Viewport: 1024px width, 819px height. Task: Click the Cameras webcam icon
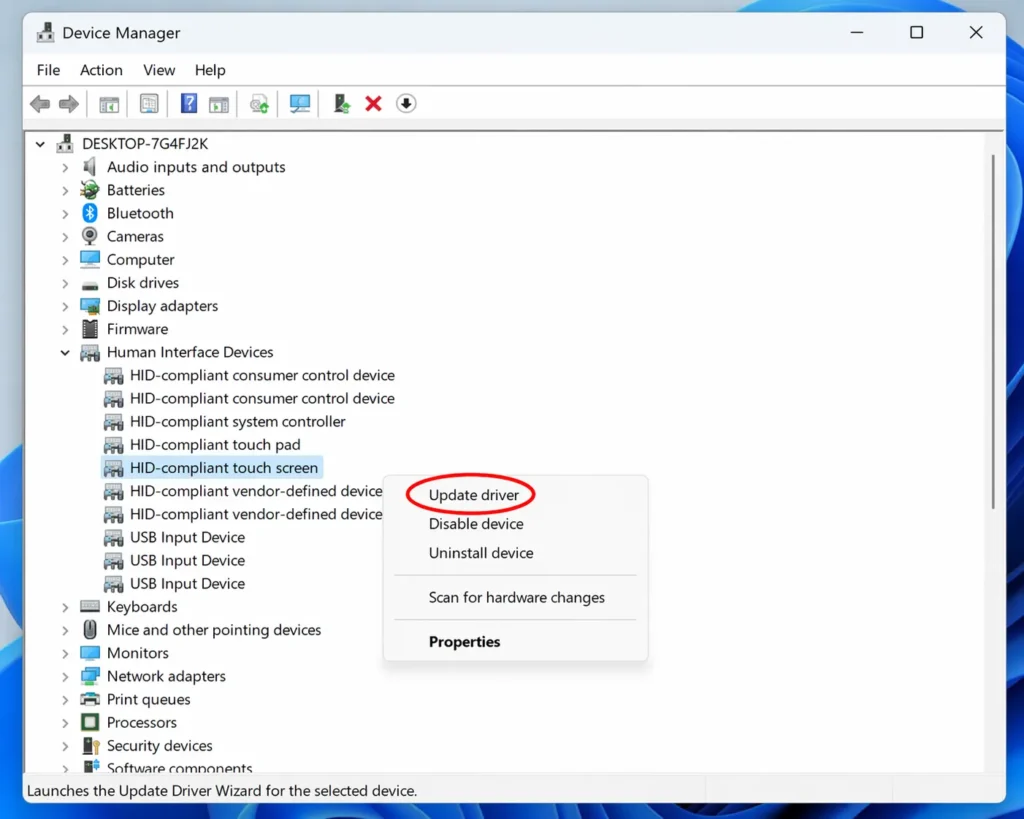(89, 236)
